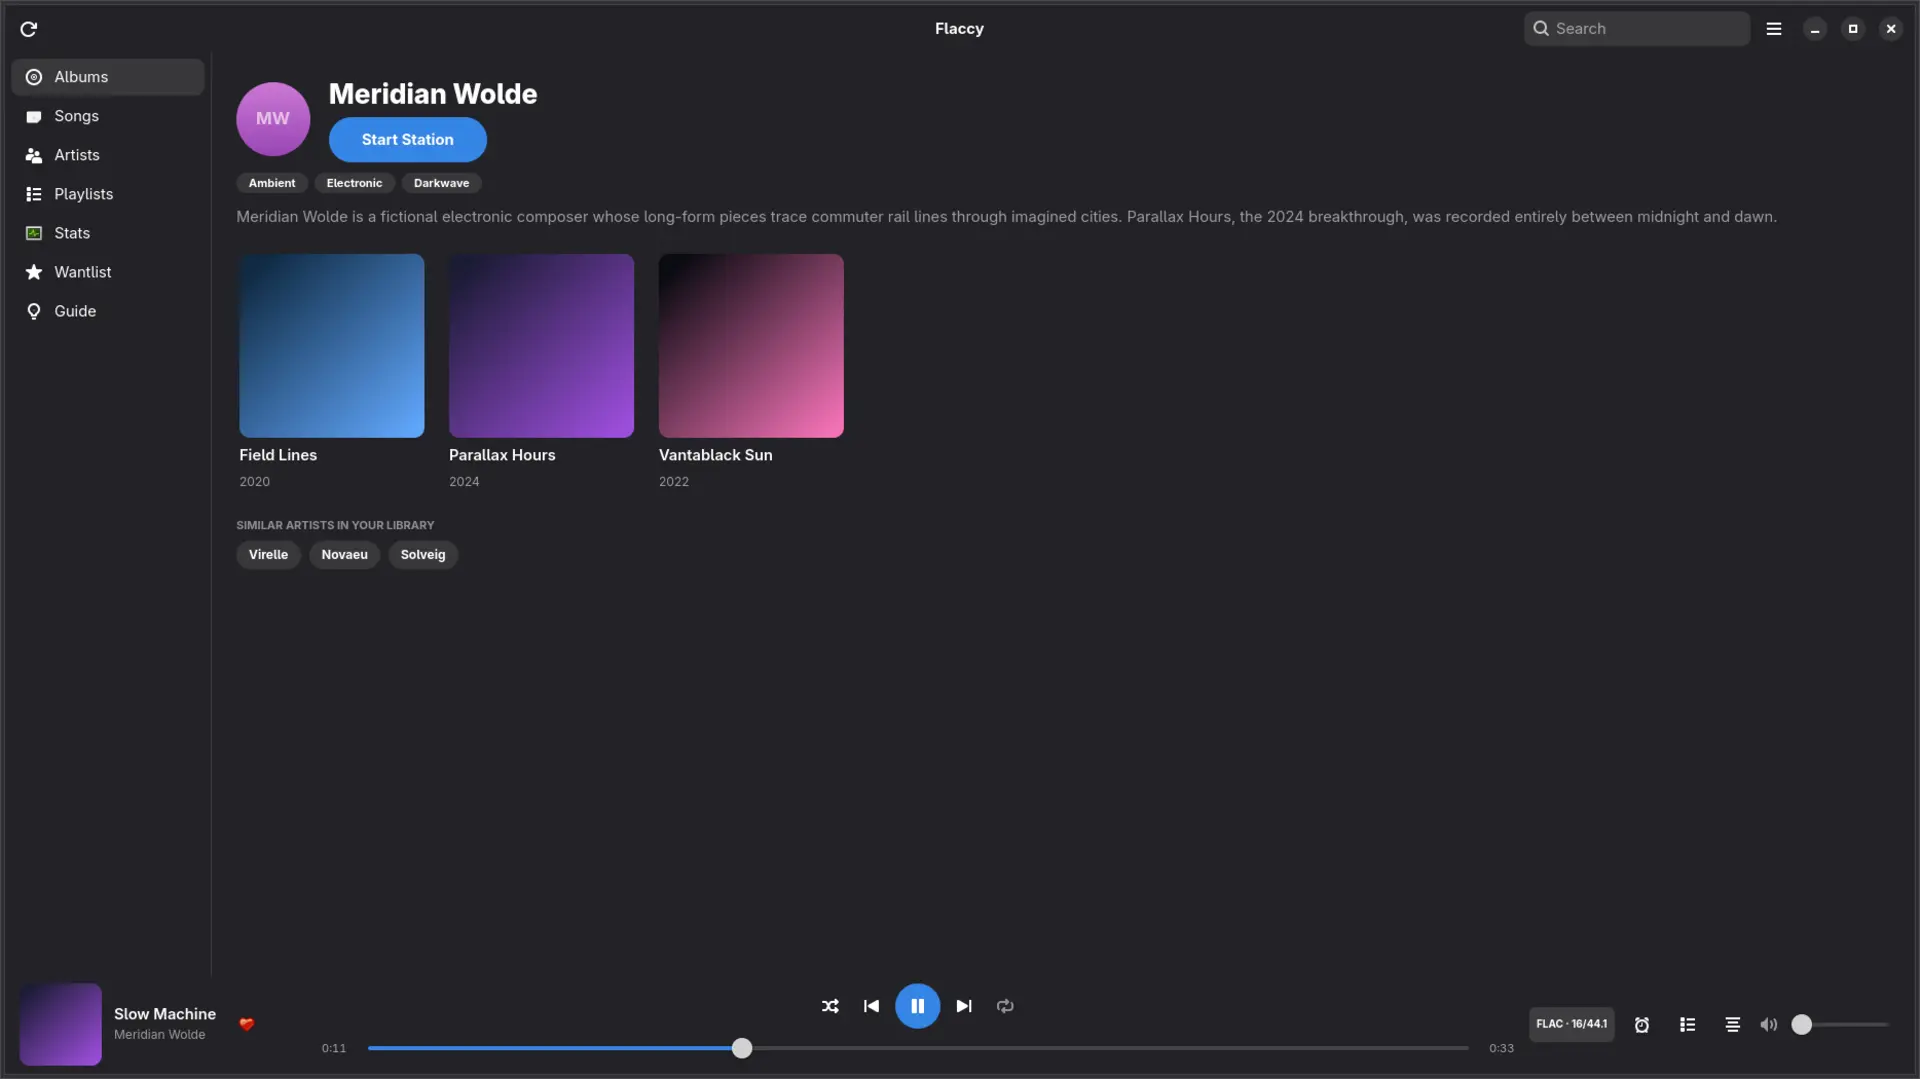Click in the Search field

coord(1637,29)
